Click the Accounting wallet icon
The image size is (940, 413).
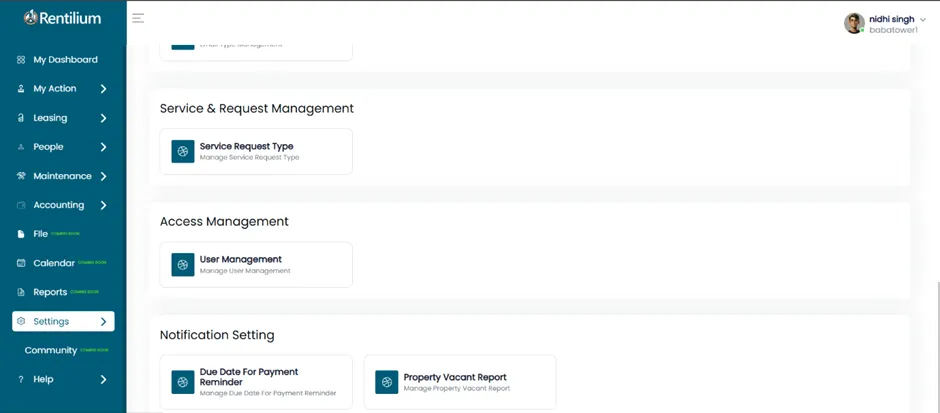pyautogui.click(x=21, y=205)
